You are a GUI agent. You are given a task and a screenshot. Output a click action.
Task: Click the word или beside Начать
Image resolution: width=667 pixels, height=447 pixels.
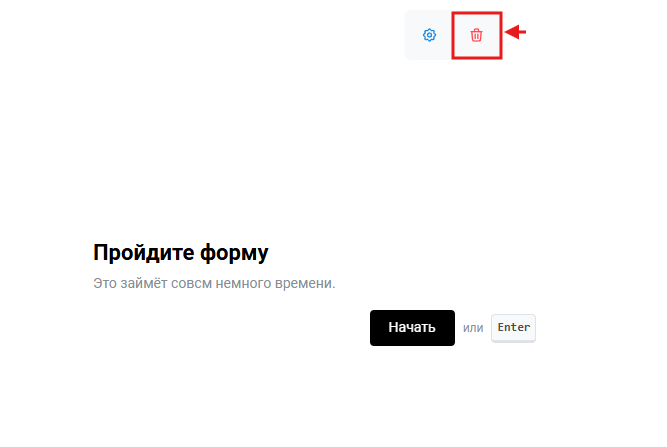pos(473,328)
